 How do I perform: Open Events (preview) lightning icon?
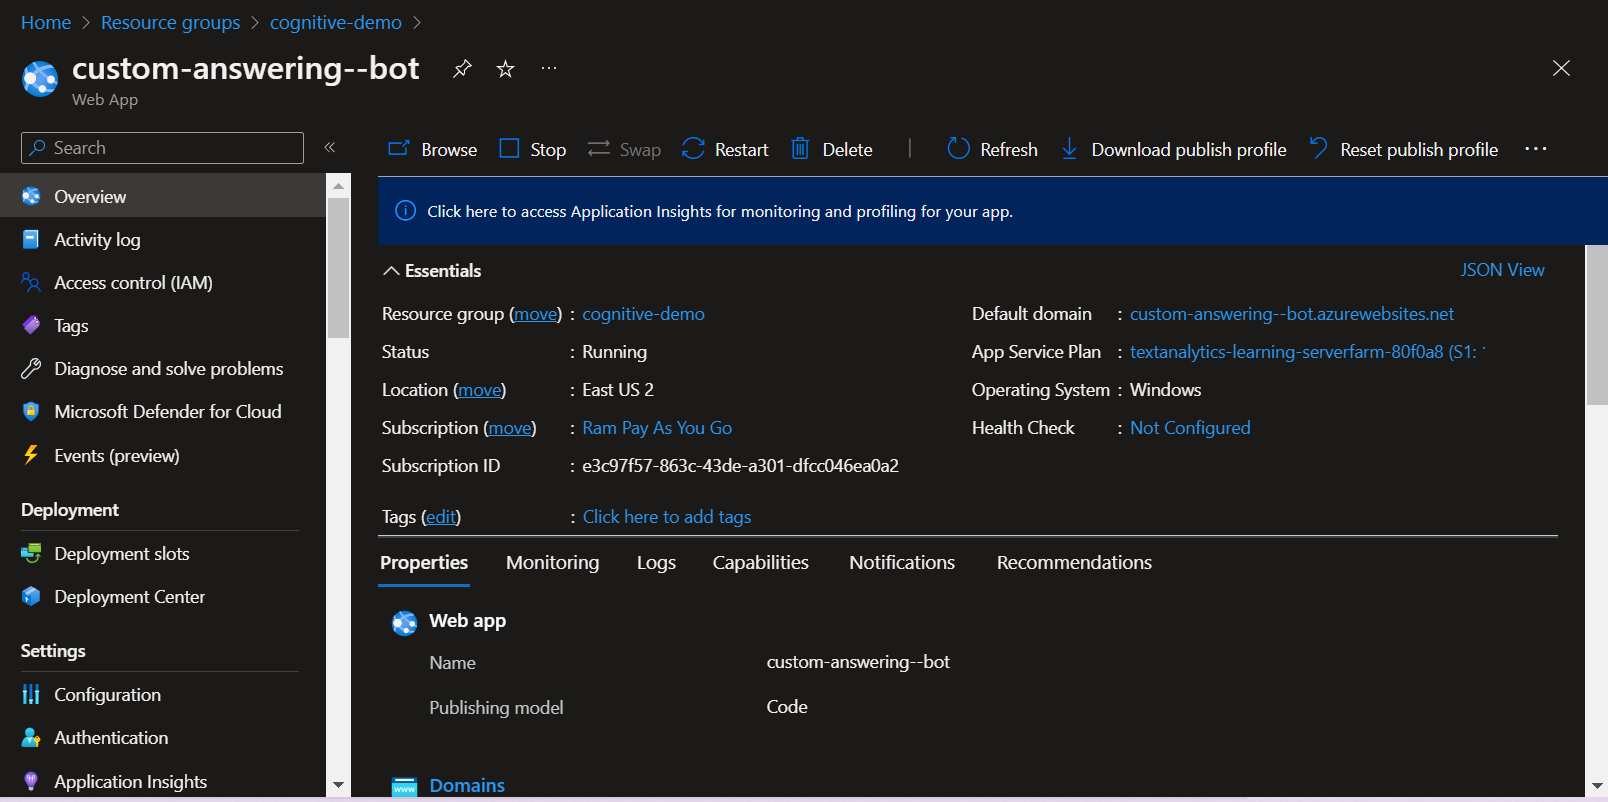click(31, 455)
